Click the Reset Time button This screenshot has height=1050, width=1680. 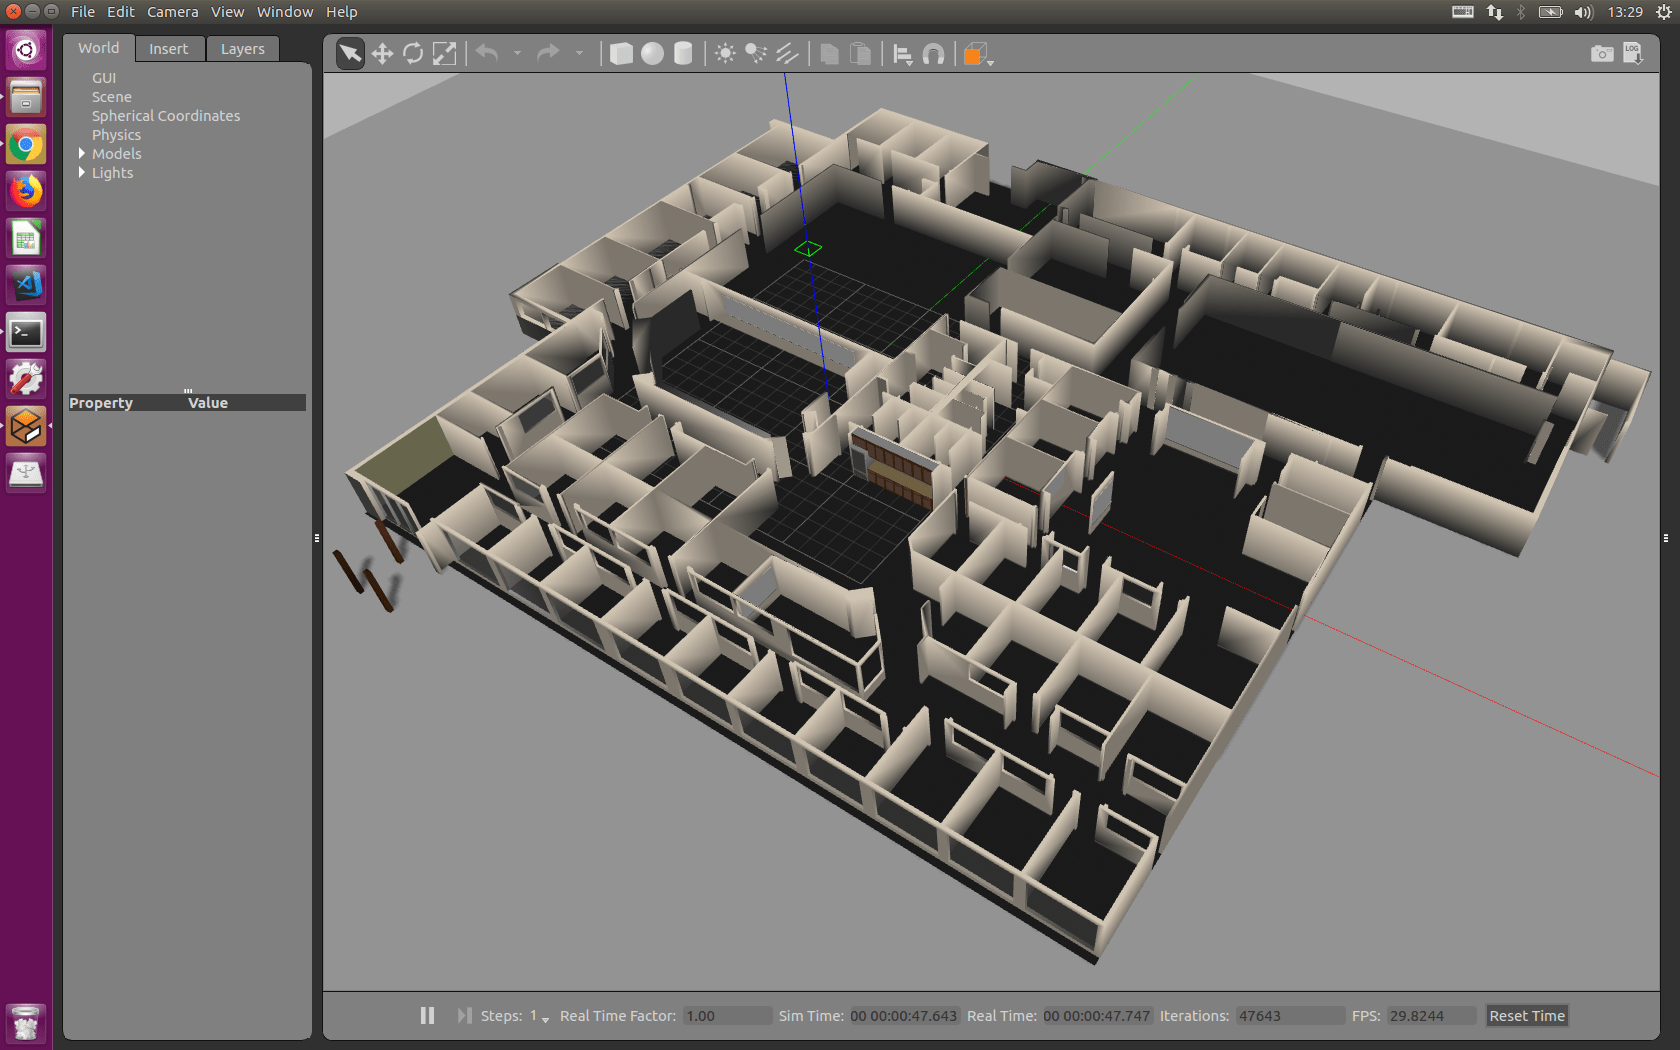click(1527, 1016)
